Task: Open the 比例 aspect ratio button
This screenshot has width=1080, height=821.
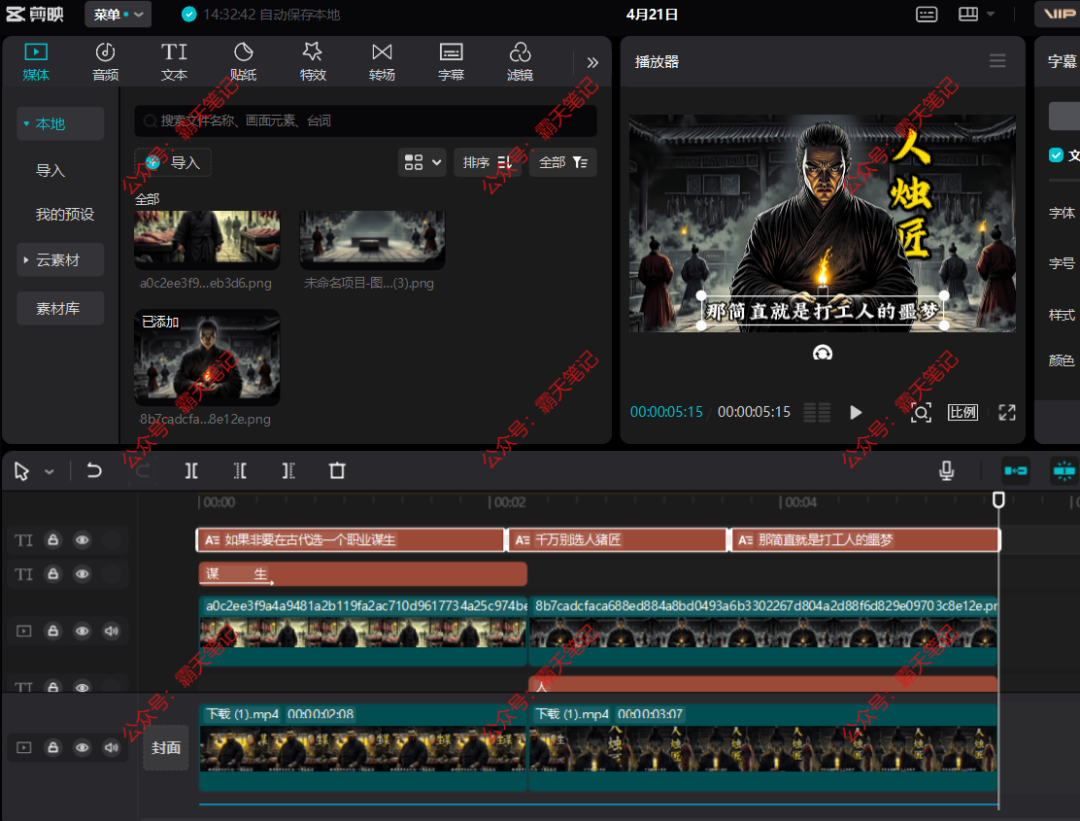Action: [x=962, y=412]
